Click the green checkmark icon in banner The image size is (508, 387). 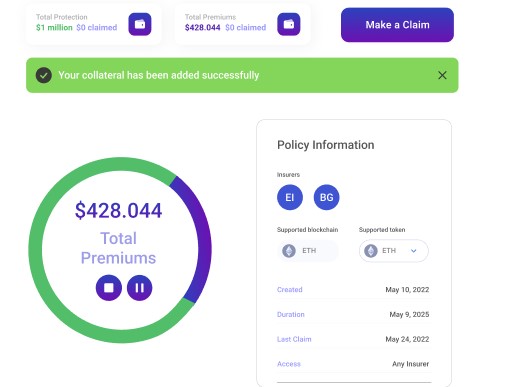44,75
